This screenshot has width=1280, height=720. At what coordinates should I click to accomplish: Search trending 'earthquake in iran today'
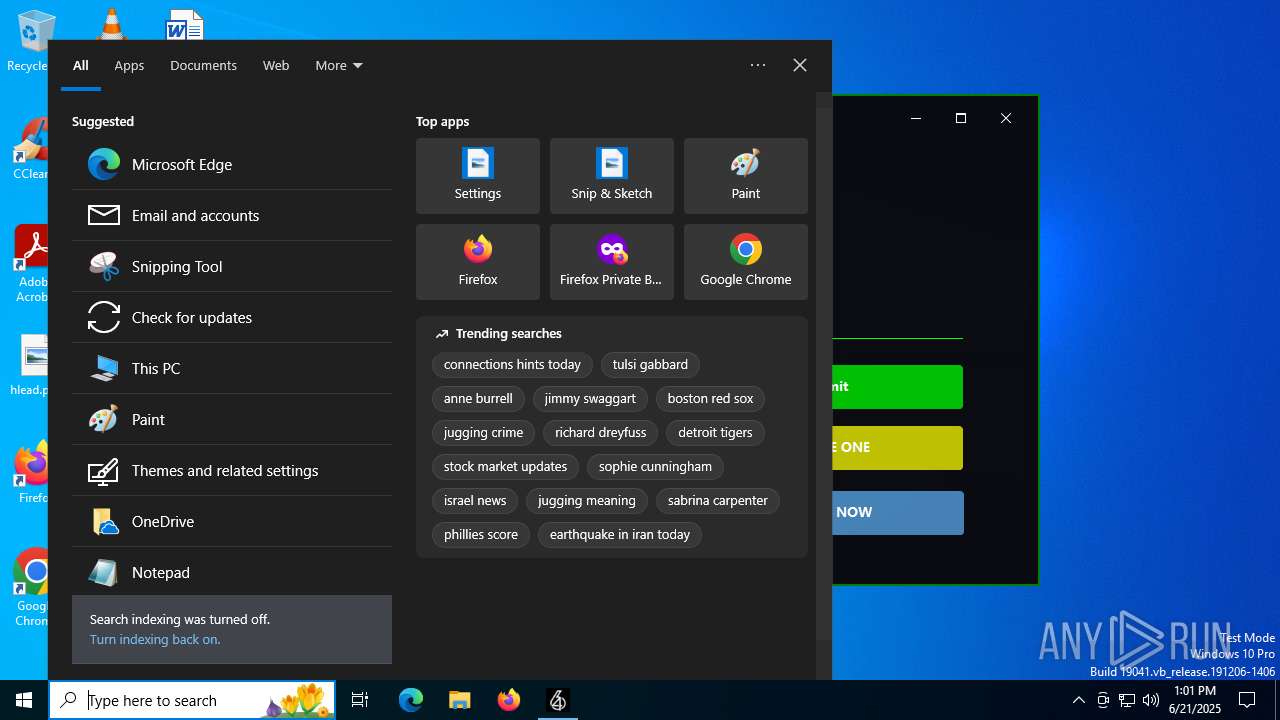click(620, 535)
